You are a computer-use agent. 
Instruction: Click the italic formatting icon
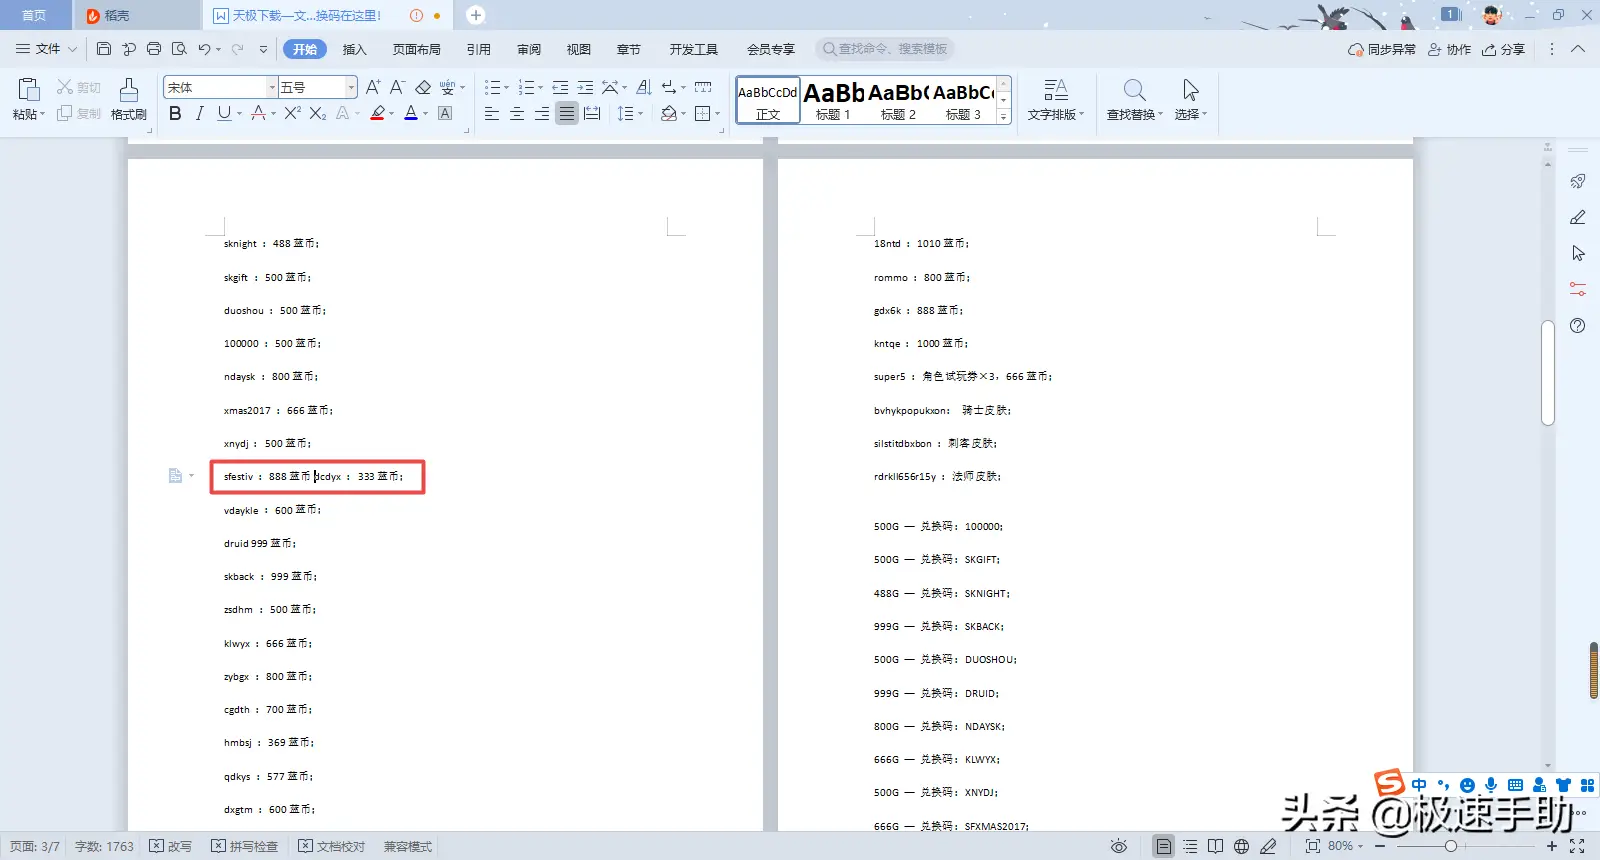click(199, 114)
